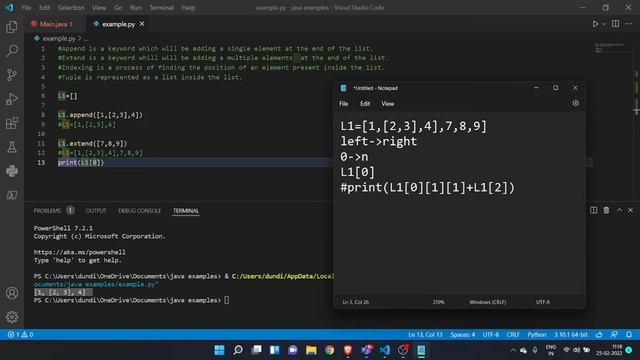The width and height of the screenshot is (640, 360).
Task: Open the Manage gear in VS Code
Action: pyautogui.click(x=12, y=317)
